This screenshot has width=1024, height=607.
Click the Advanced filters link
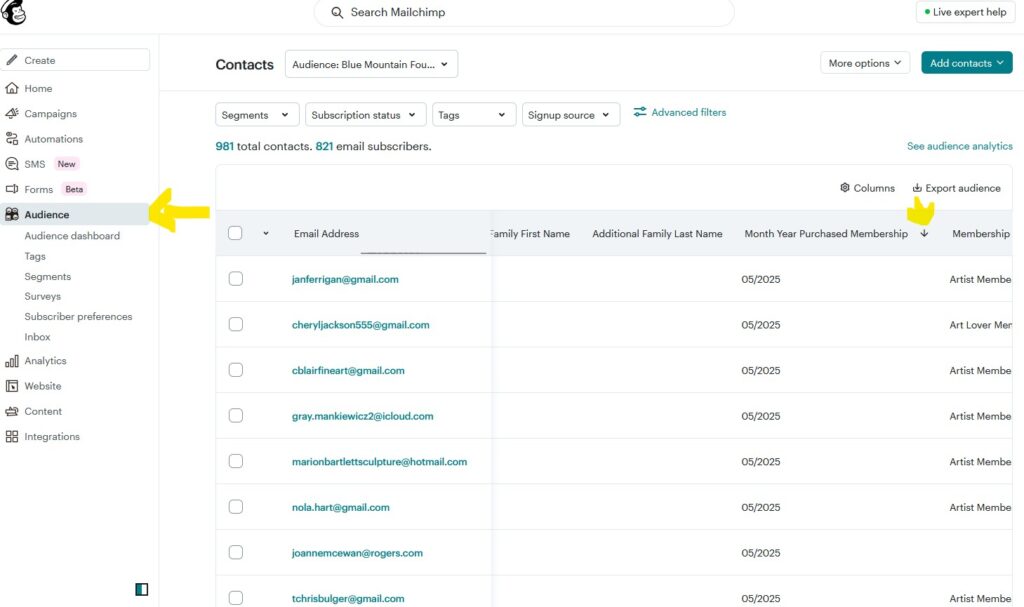click(x=688, y=112)
